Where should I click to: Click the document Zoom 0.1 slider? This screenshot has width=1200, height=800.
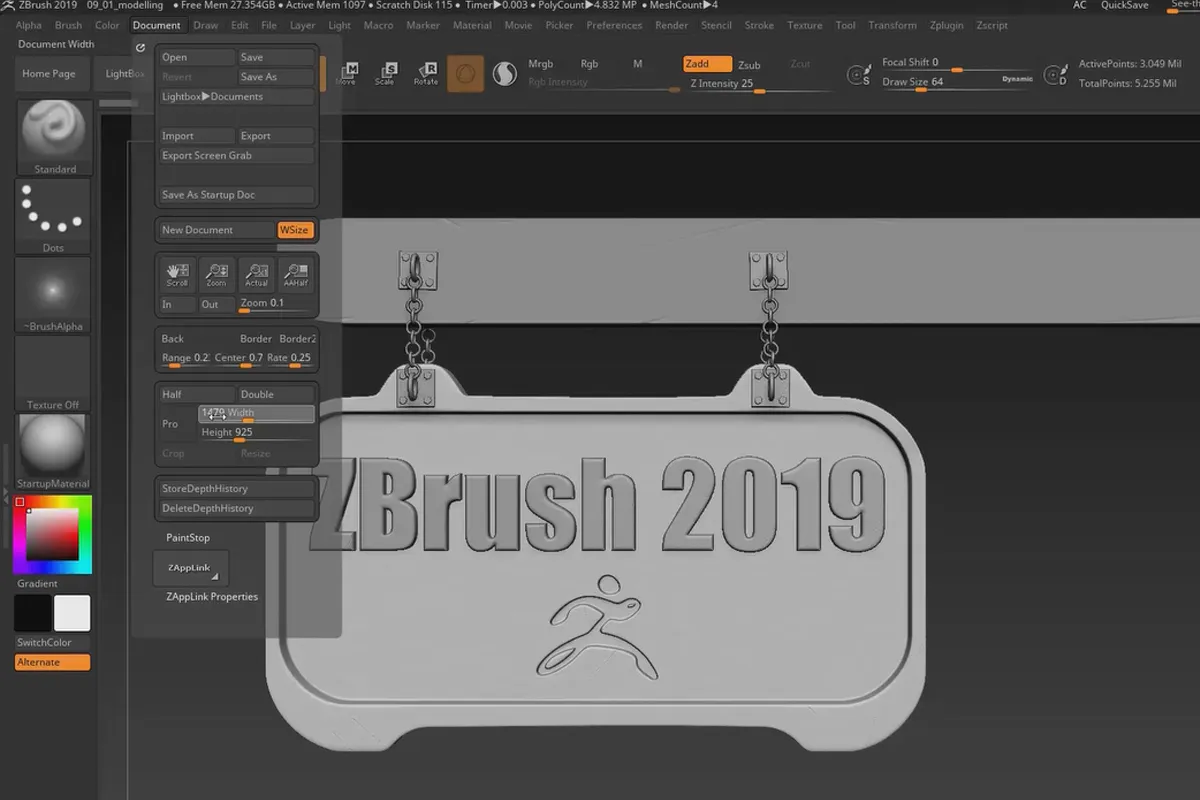click(276, 304)
